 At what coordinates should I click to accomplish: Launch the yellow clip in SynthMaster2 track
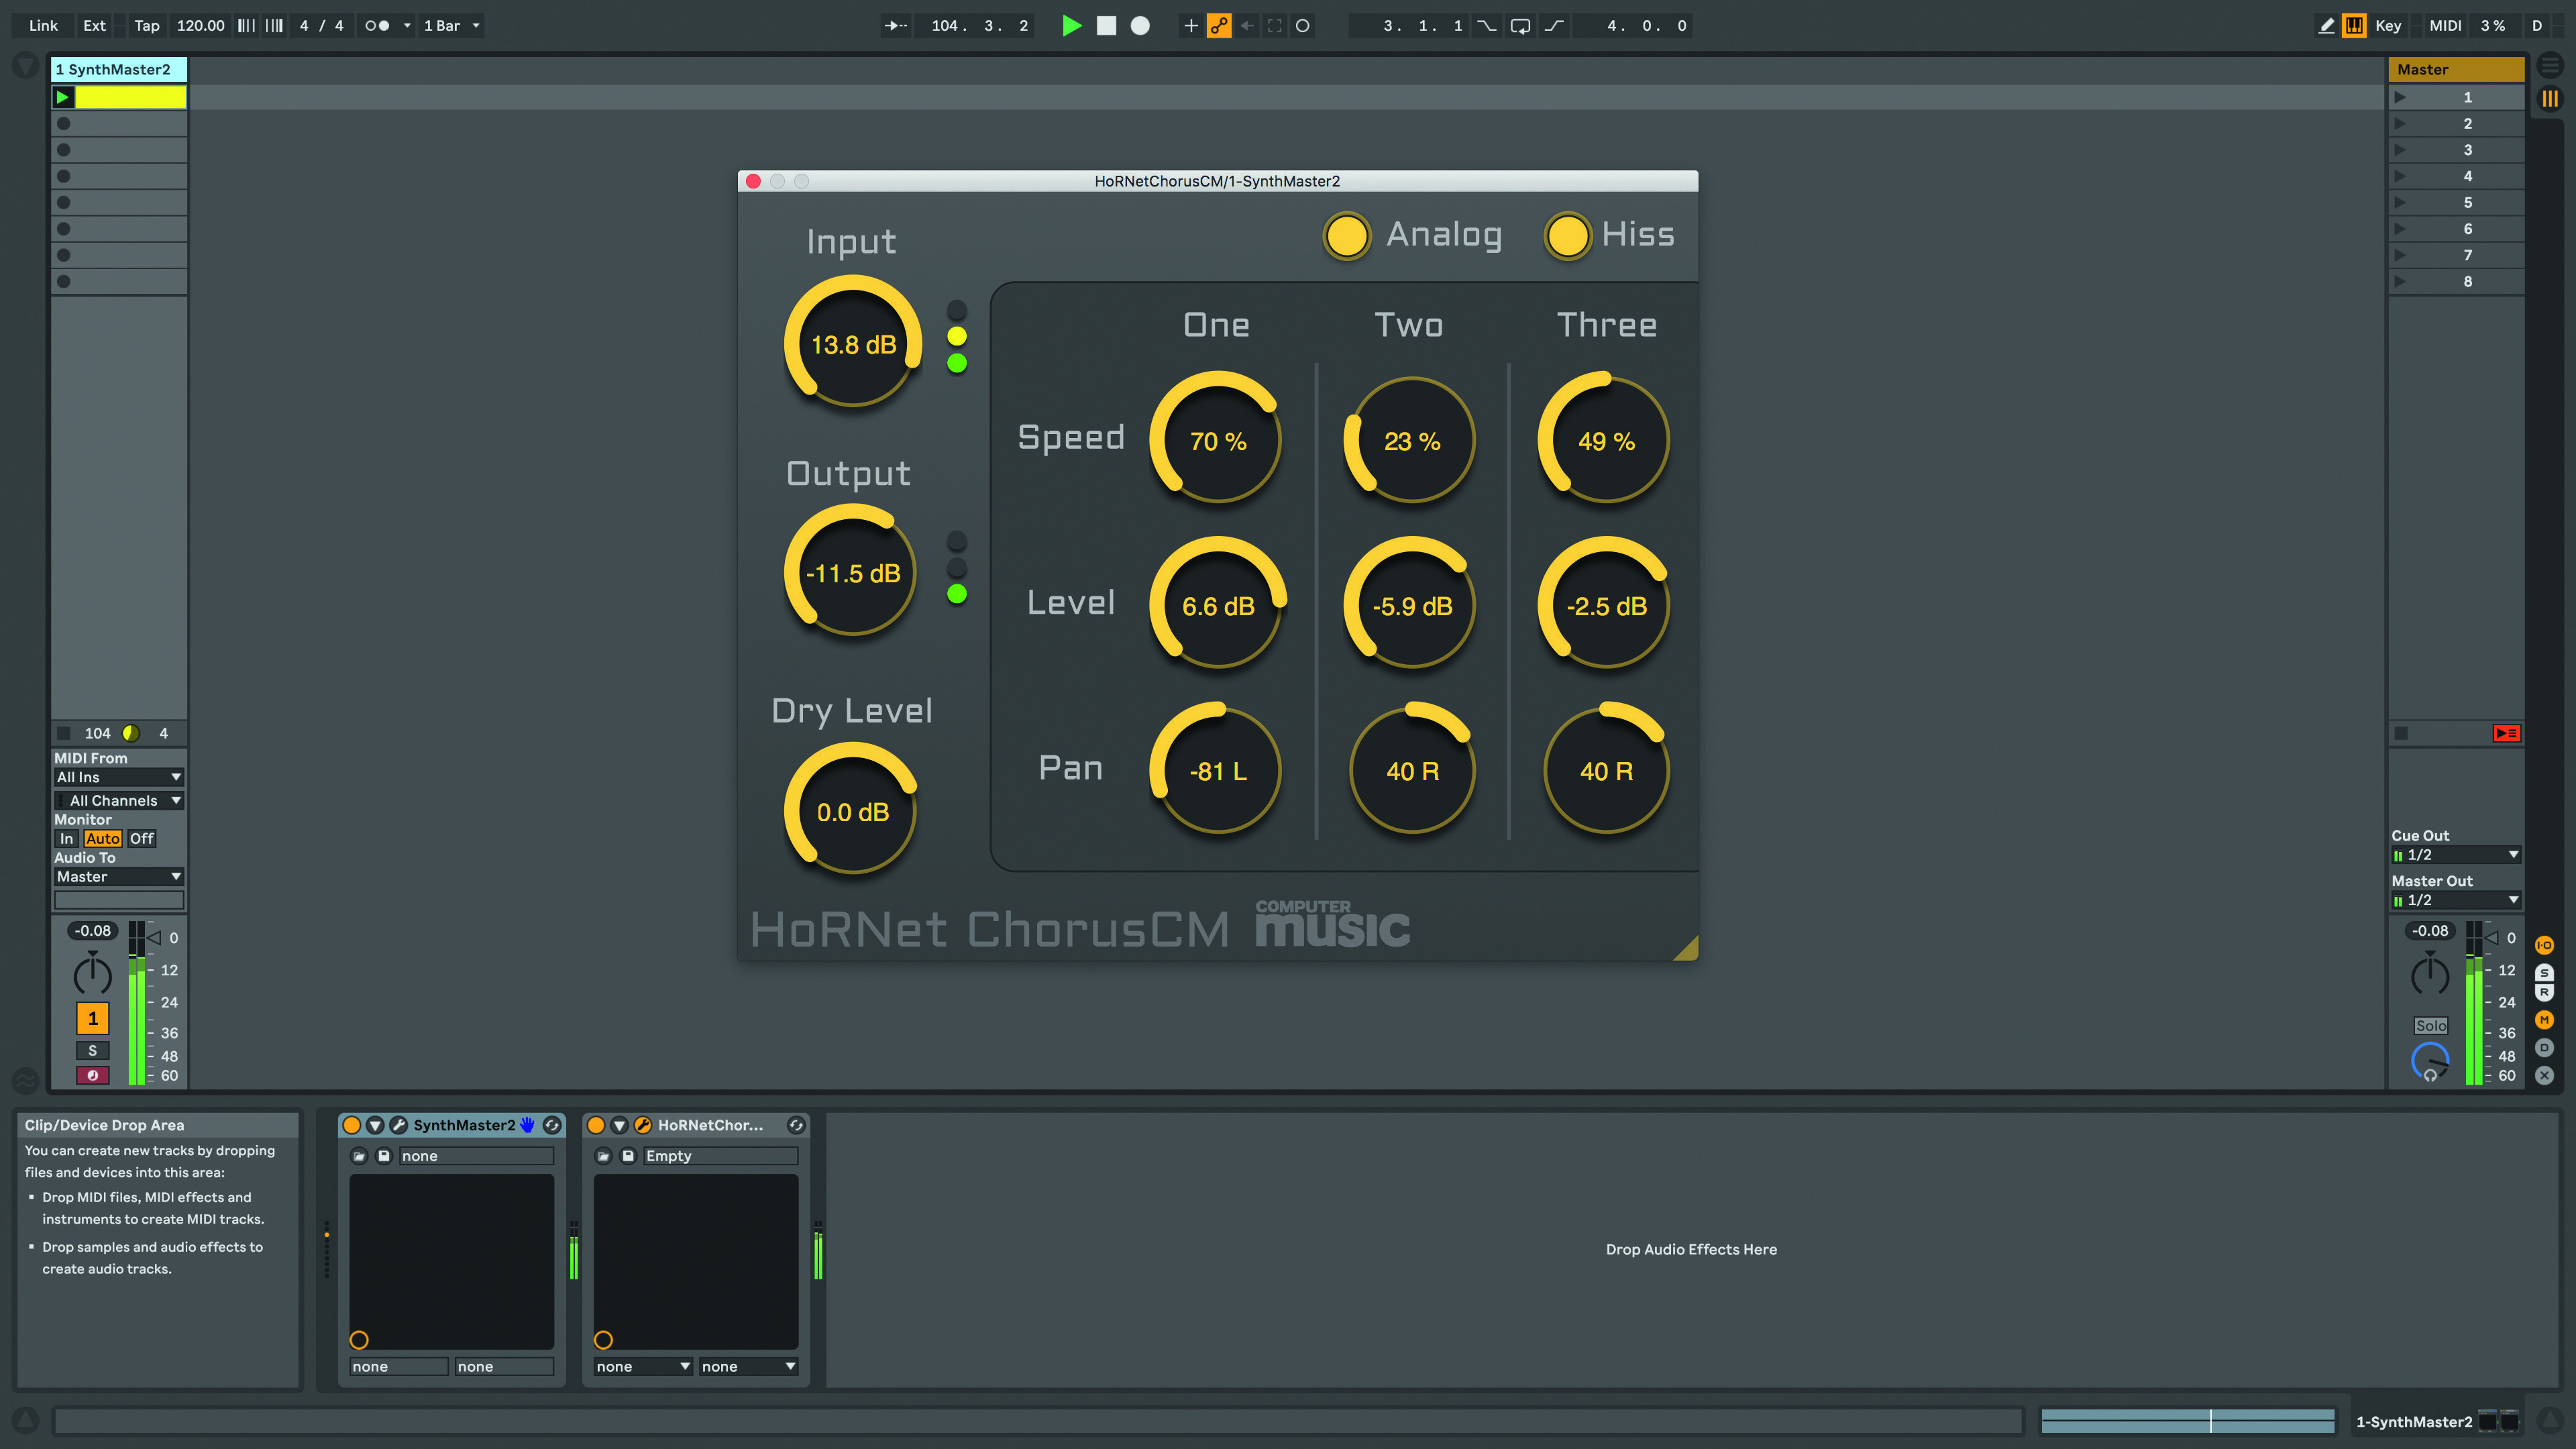coord(63,97)
